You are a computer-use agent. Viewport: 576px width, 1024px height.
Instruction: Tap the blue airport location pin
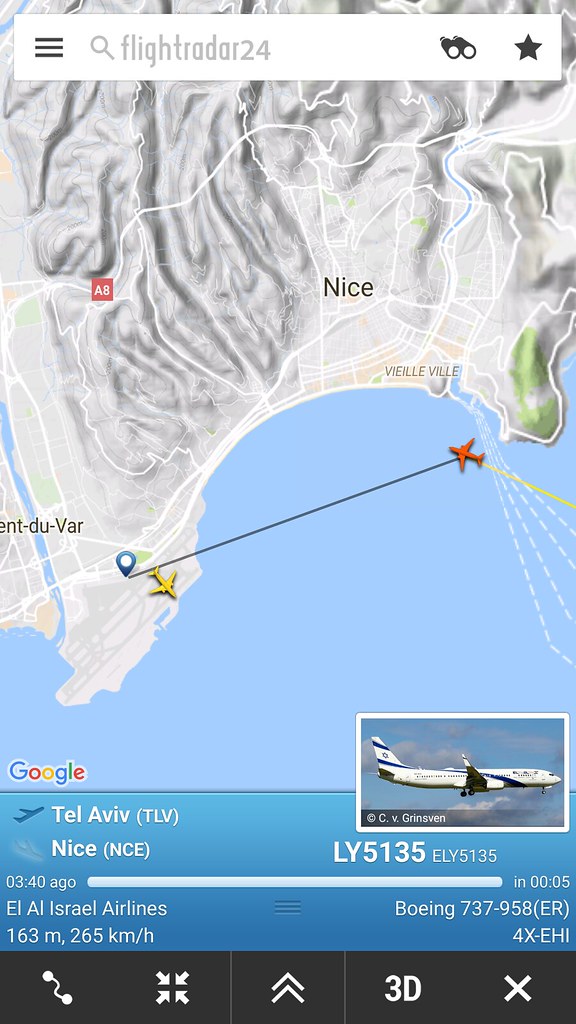(125, 563)
